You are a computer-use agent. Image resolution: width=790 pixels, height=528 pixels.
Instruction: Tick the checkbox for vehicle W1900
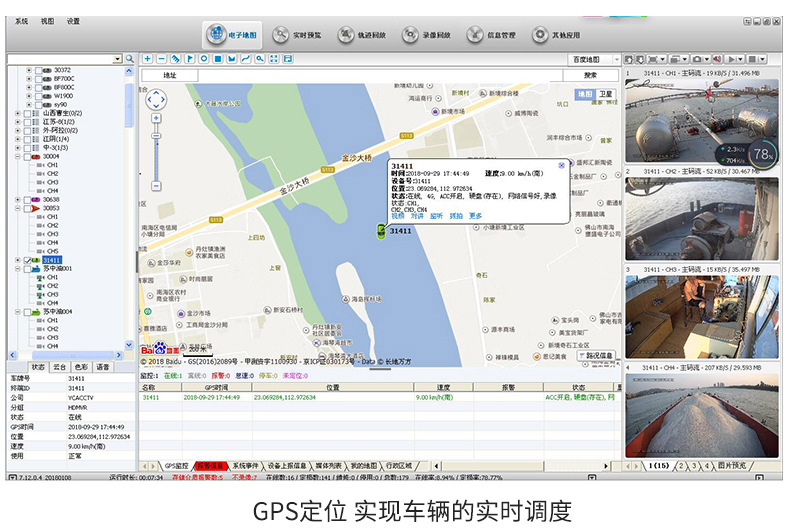coord(39,96)
